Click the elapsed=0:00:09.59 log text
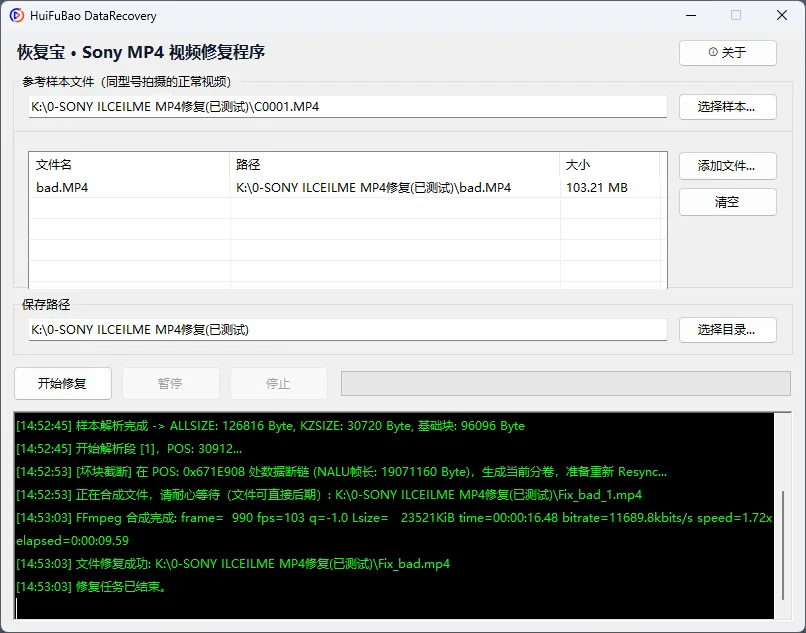This screenshot has width=806, height=633. pyautogui.click(x=72, y=541)
